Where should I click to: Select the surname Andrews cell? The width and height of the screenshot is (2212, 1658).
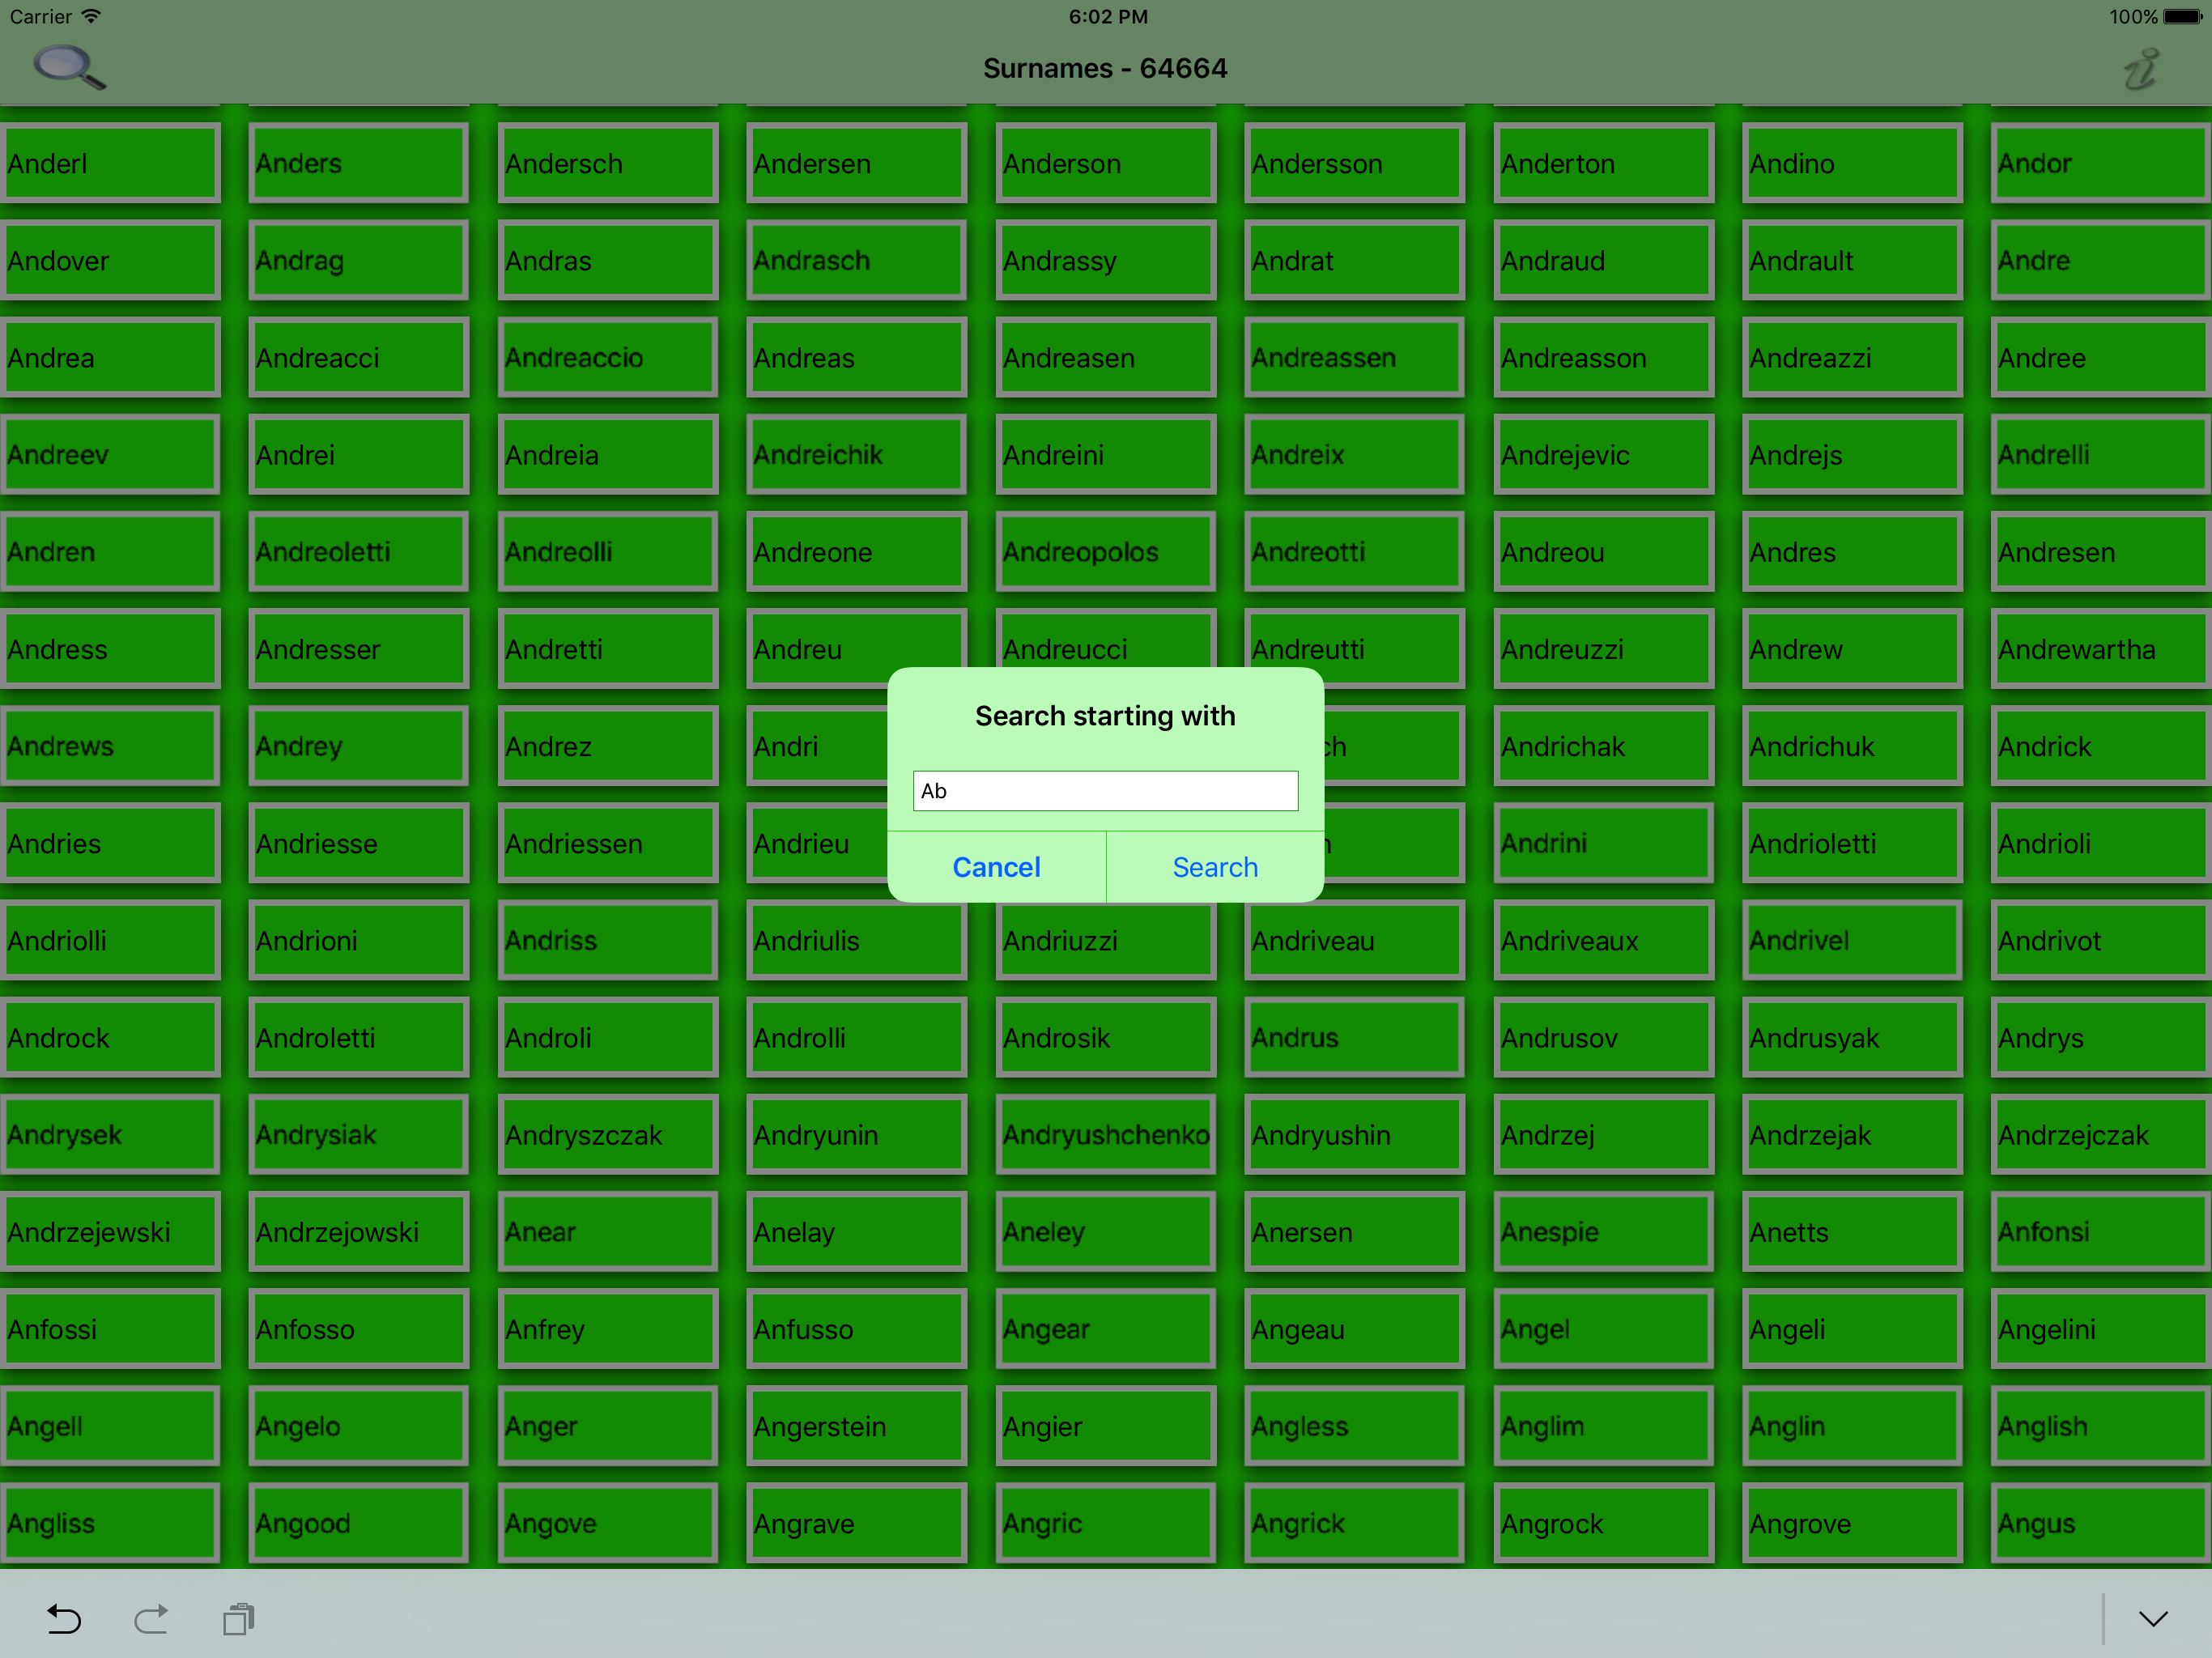pos(110,746)
